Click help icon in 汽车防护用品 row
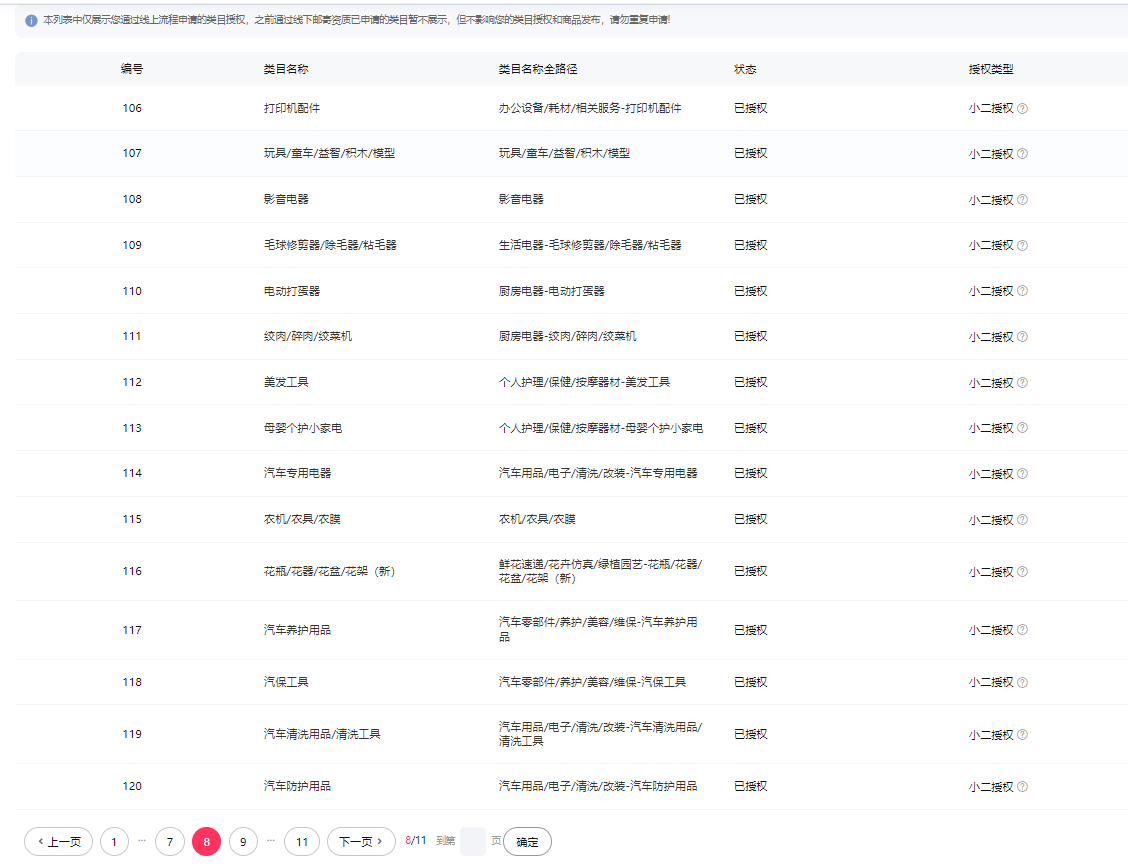 click(1022, 788)
